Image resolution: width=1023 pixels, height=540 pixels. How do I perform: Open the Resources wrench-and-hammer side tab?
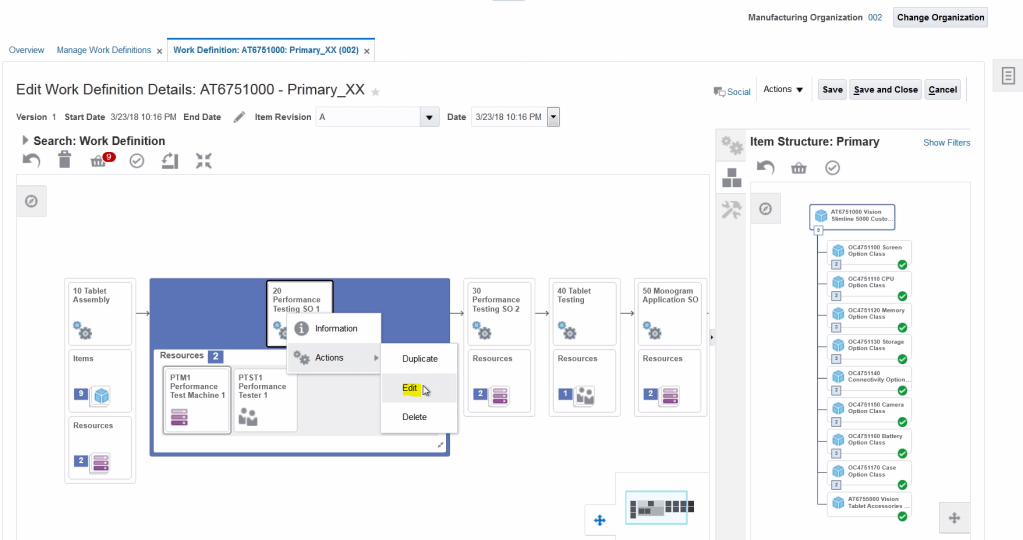pyautogui.click(x=733, y=209)
